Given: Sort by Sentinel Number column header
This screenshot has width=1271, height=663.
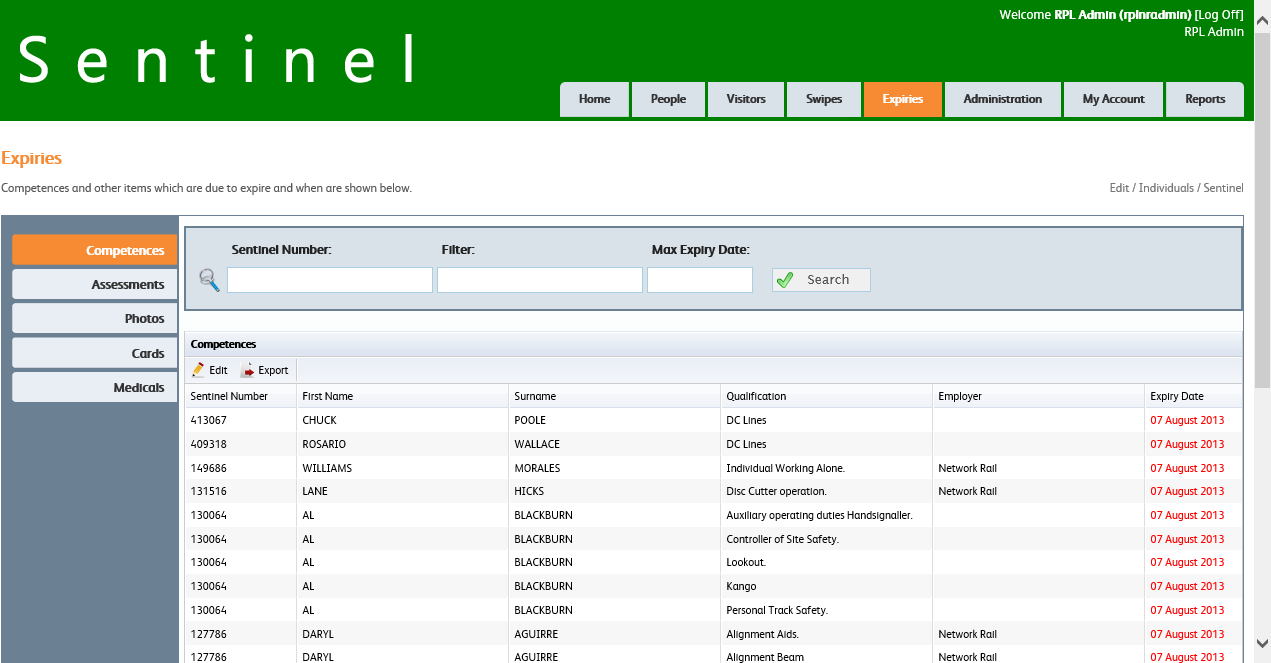Looking at the screenshot, I should pos(241,396).
